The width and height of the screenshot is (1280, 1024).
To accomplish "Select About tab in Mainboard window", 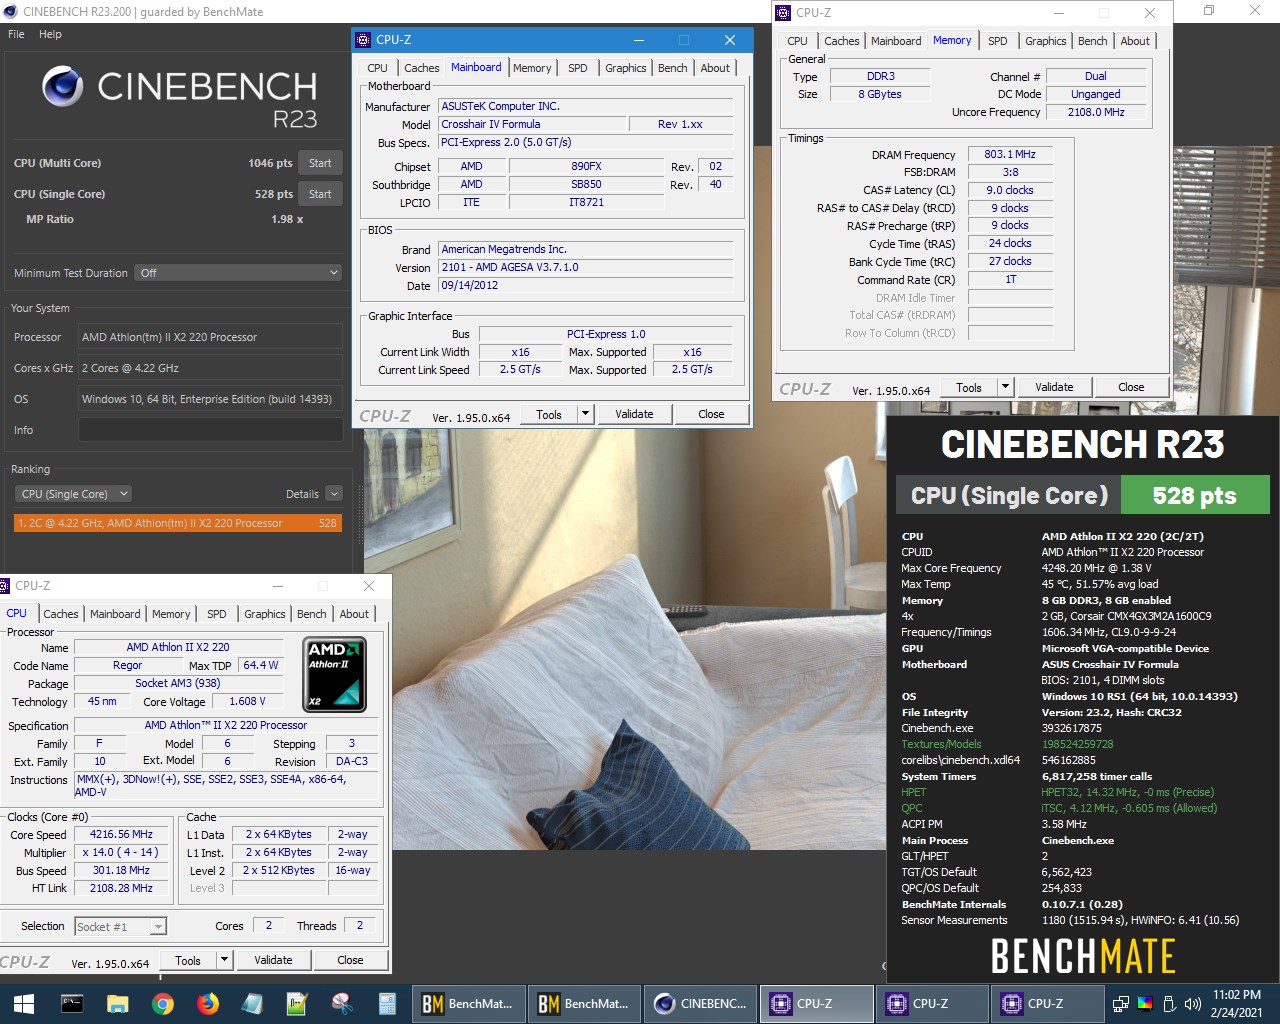I will 715,68.
